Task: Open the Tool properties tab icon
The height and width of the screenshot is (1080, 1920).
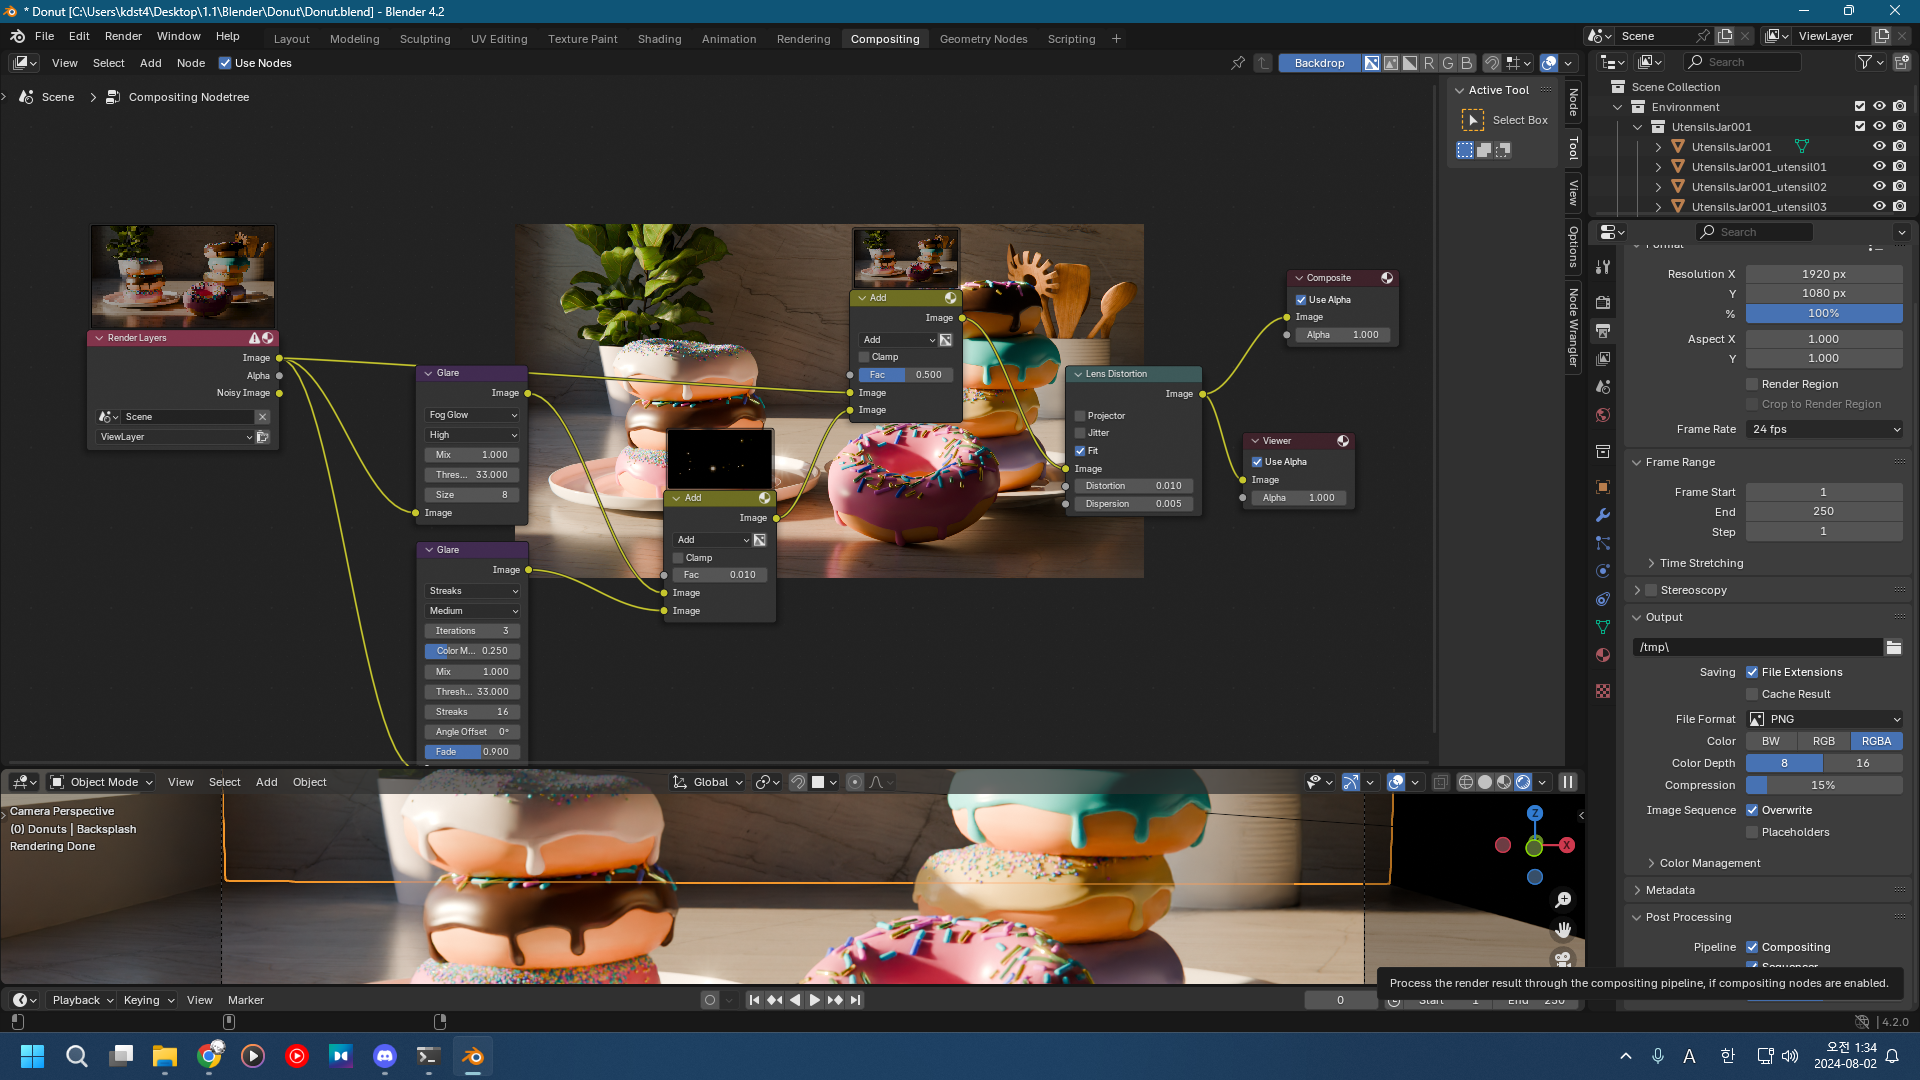Action: click(1603, 267)
